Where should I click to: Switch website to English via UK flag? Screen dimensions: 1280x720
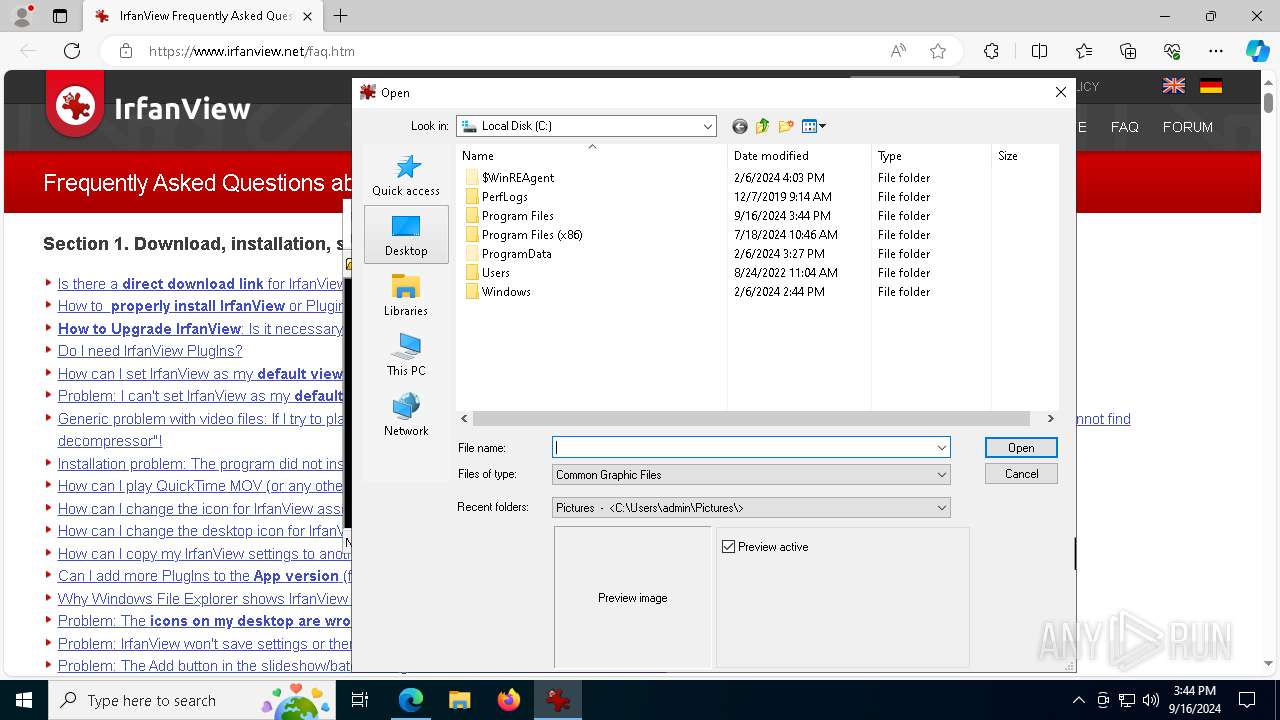pos(1174,86)
